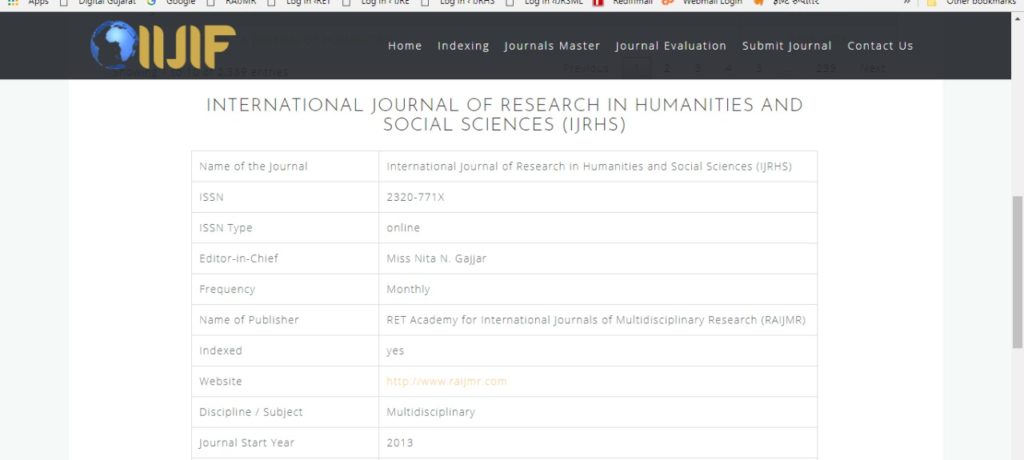Click the journal title heading text

[x=504, y=115]
